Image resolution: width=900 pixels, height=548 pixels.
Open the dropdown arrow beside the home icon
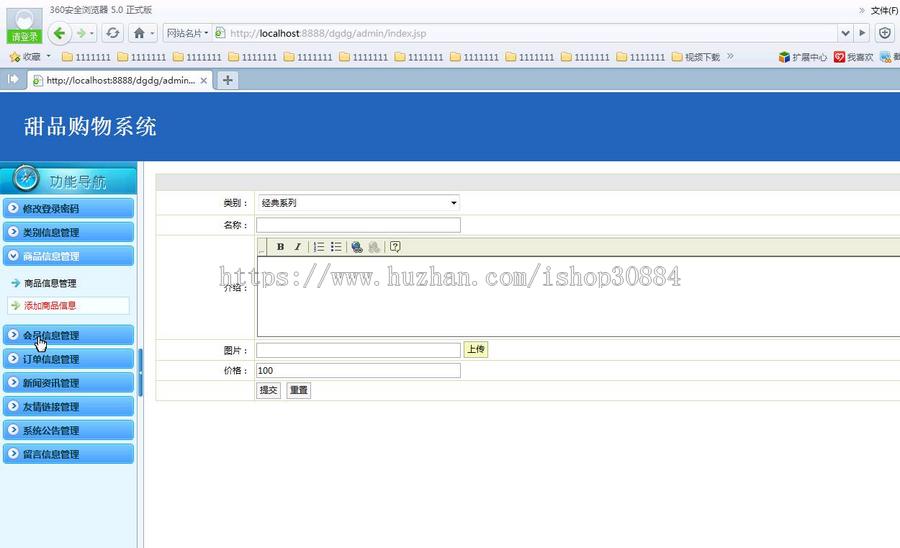pyautogui.click(x=152, y=33)
